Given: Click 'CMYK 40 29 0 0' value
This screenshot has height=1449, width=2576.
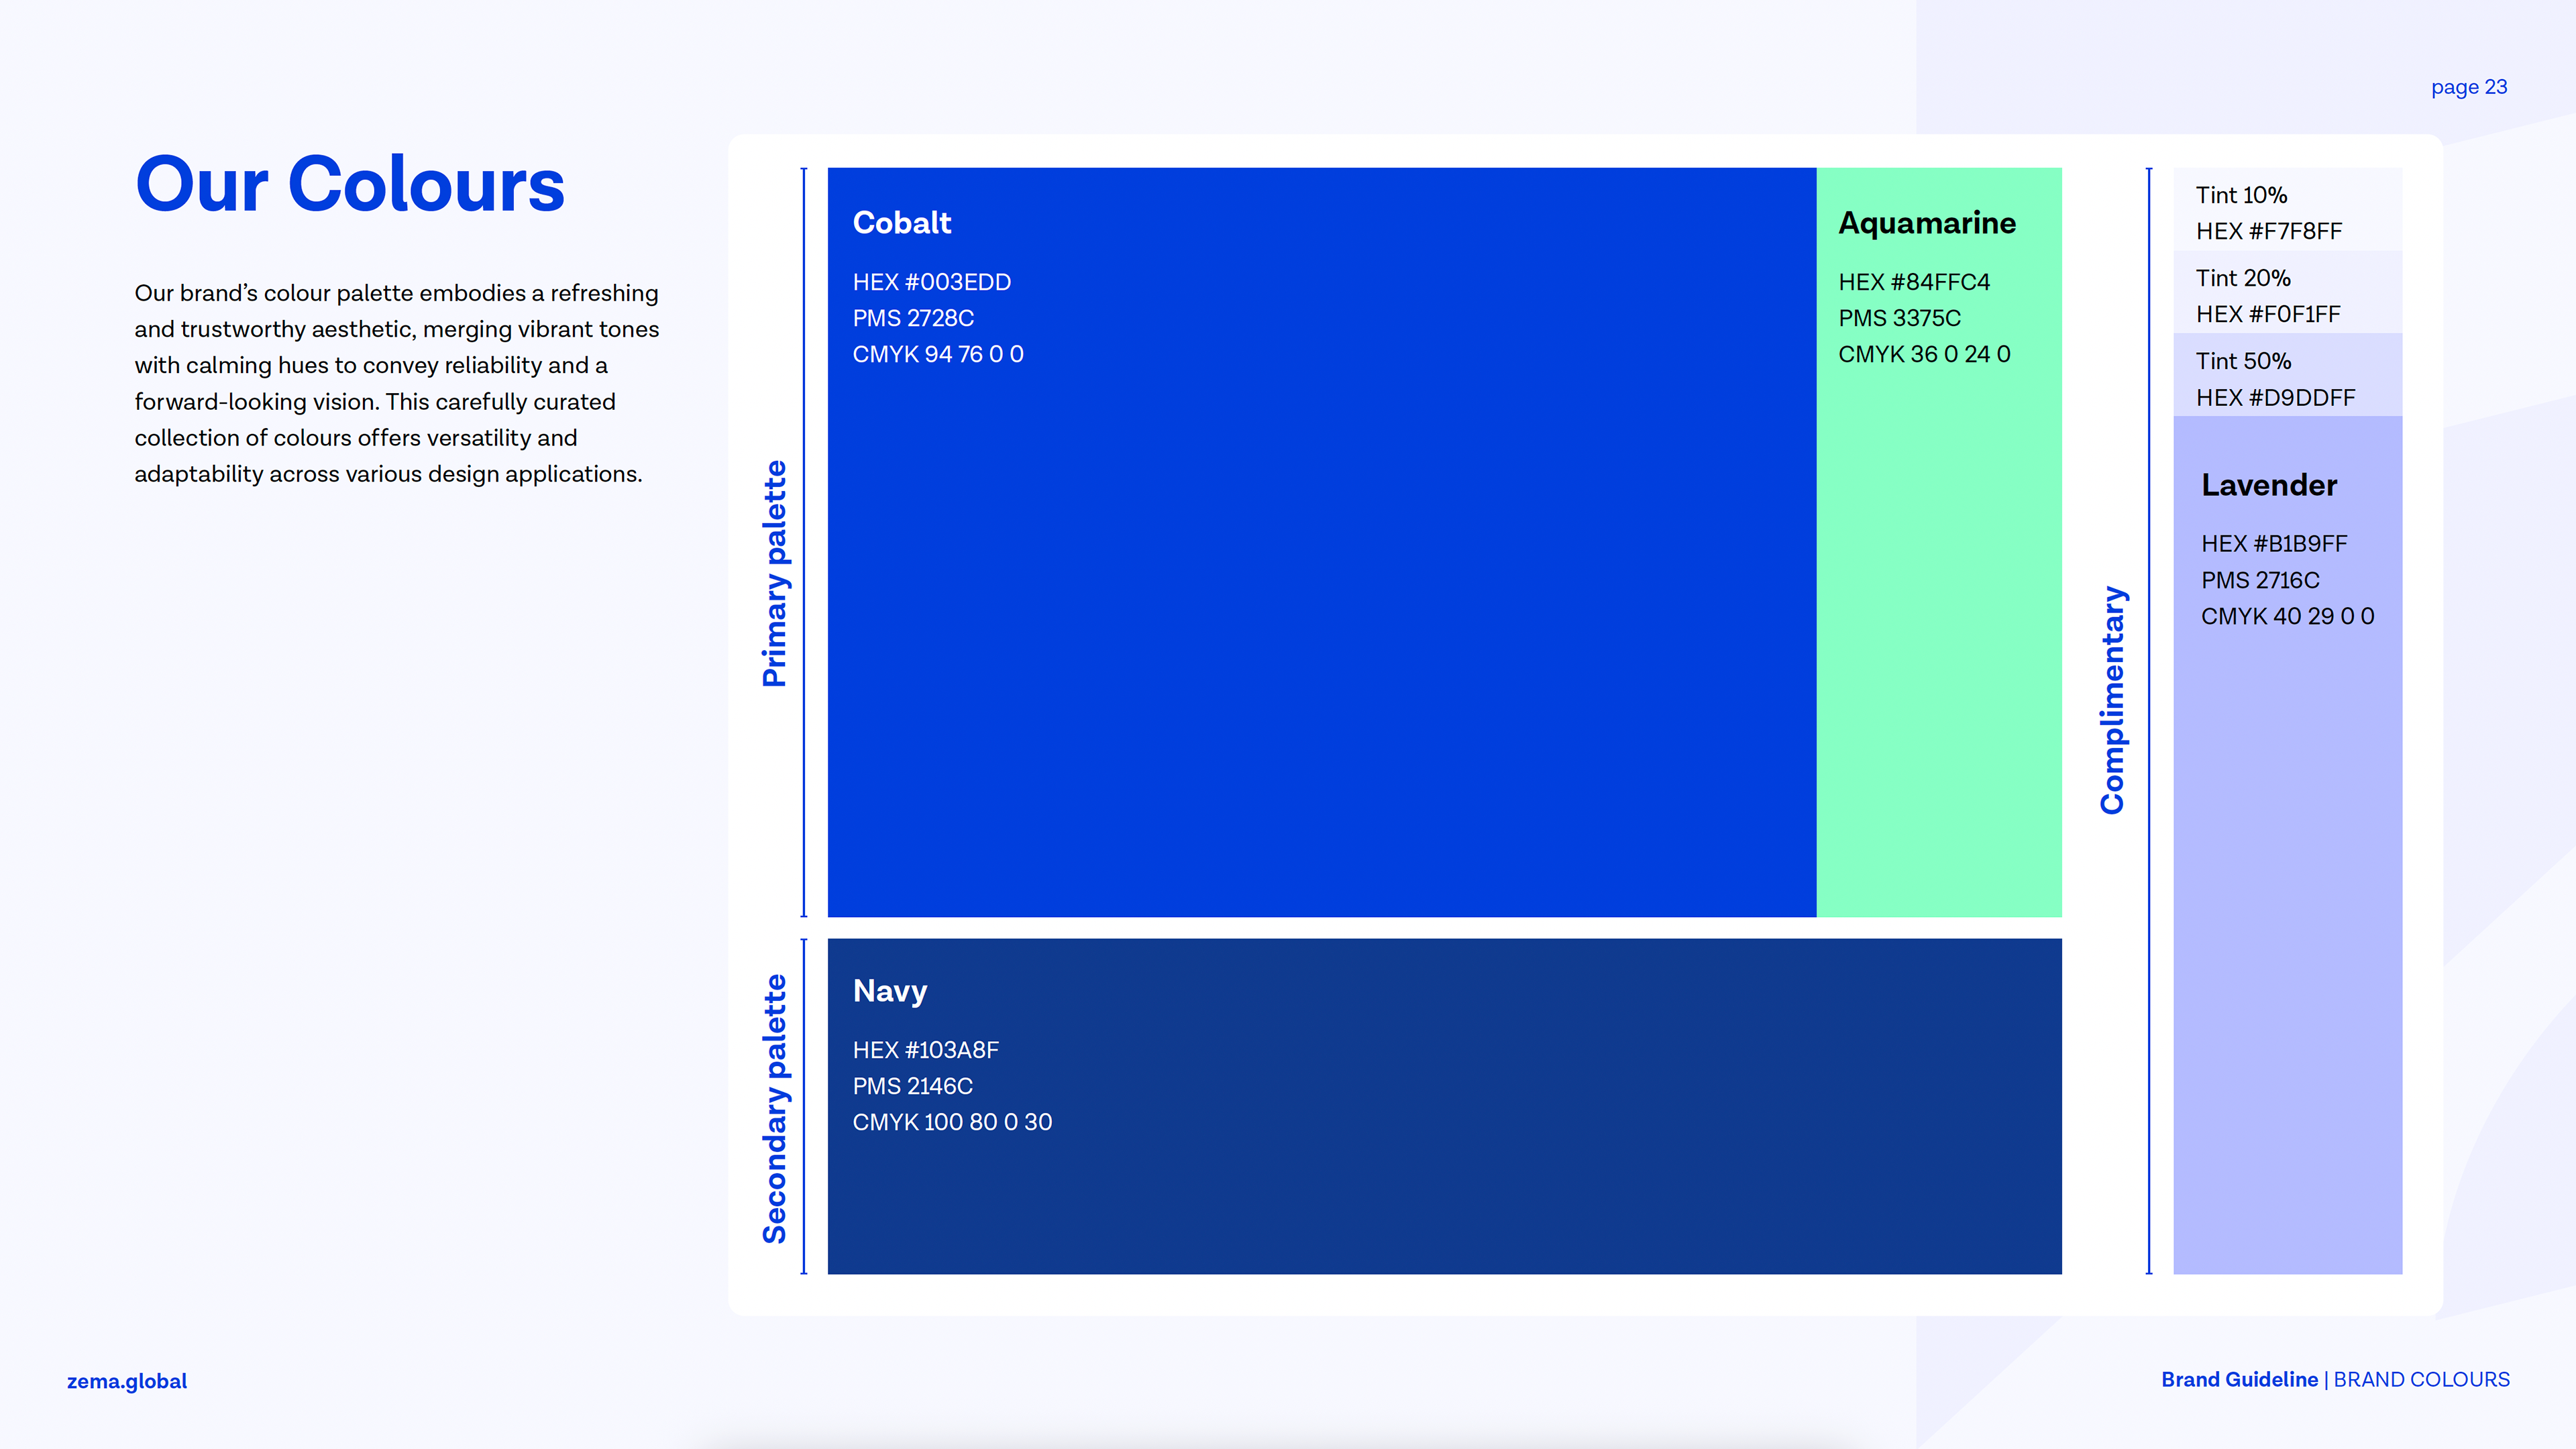Looking at the screenshot, I should point(2287,616).
